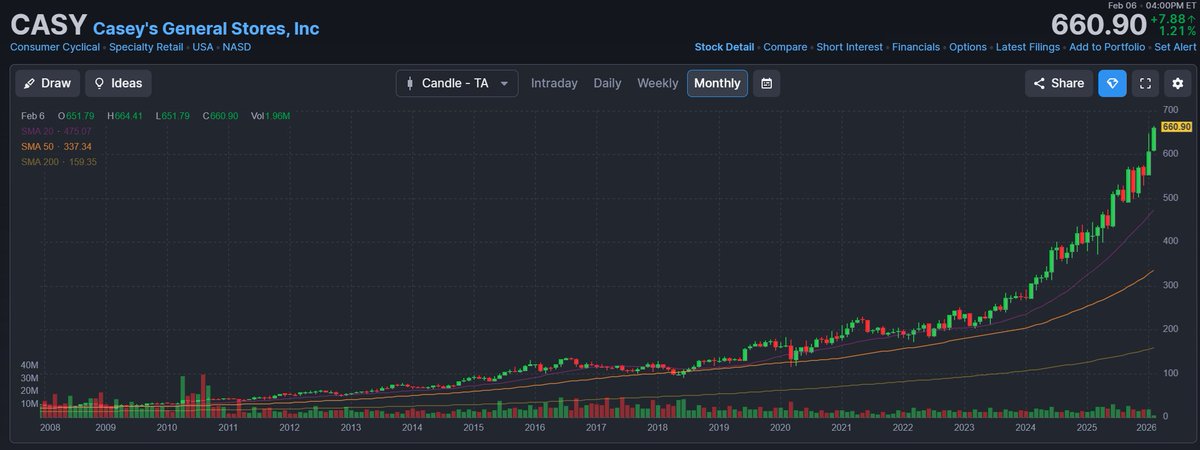The height and width of the screenshot is (450, 1200).
Task: Open the NASD exchange link
Action: click(237, 47)
